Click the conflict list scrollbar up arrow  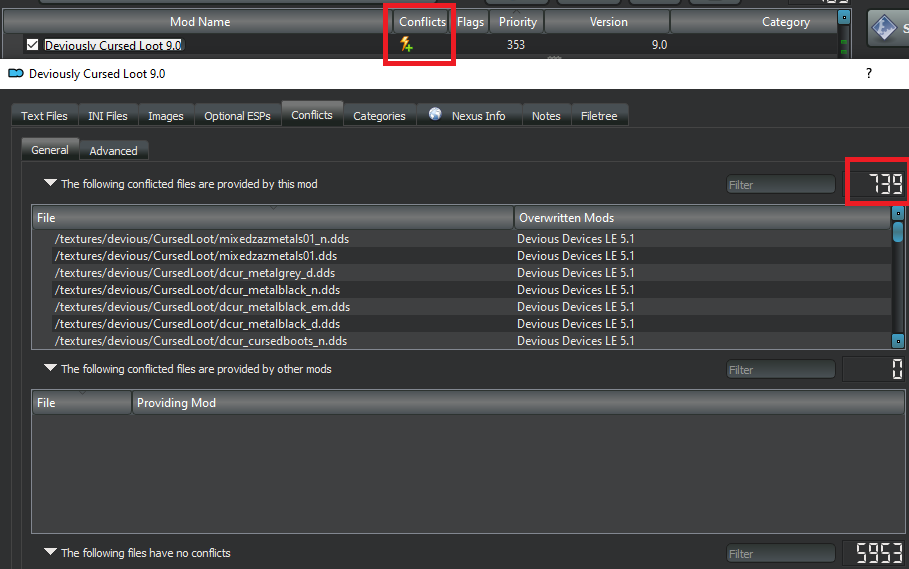pos(897,213)
